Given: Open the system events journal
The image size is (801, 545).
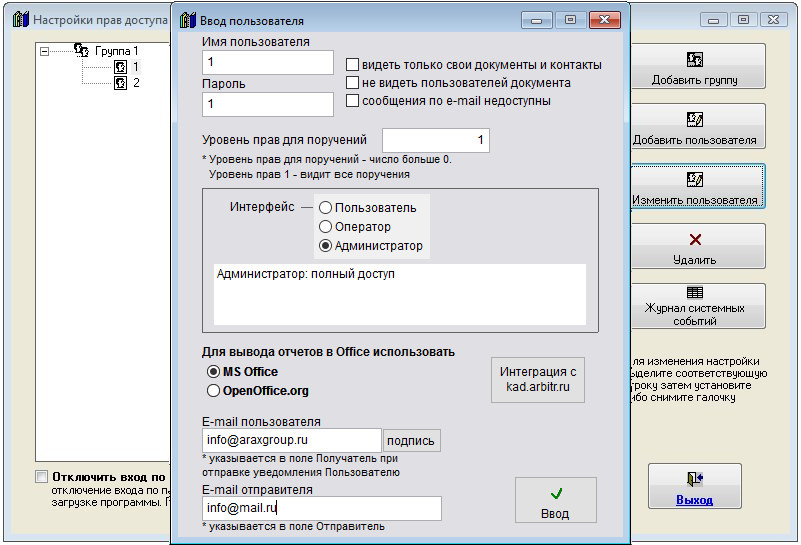Looking at the screenshot, I should click(x=698, y=306).
